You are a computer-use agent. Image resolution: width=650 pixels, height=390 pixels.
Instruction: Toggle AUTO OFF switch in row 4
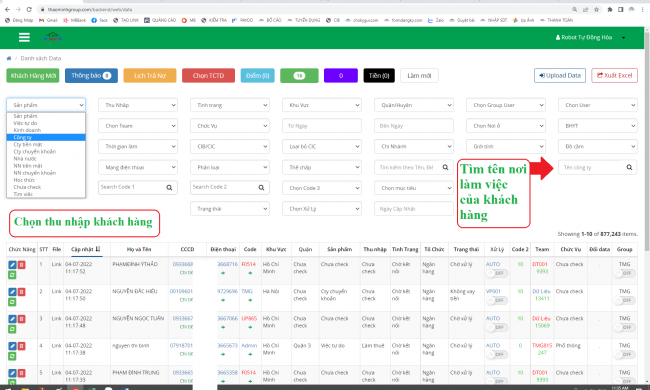pos(497,355)
